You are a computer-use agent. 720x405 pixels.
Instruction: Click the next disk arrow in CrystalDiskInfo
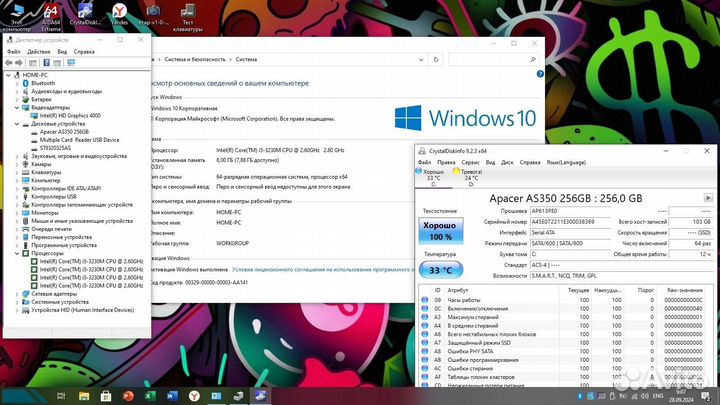708,198
